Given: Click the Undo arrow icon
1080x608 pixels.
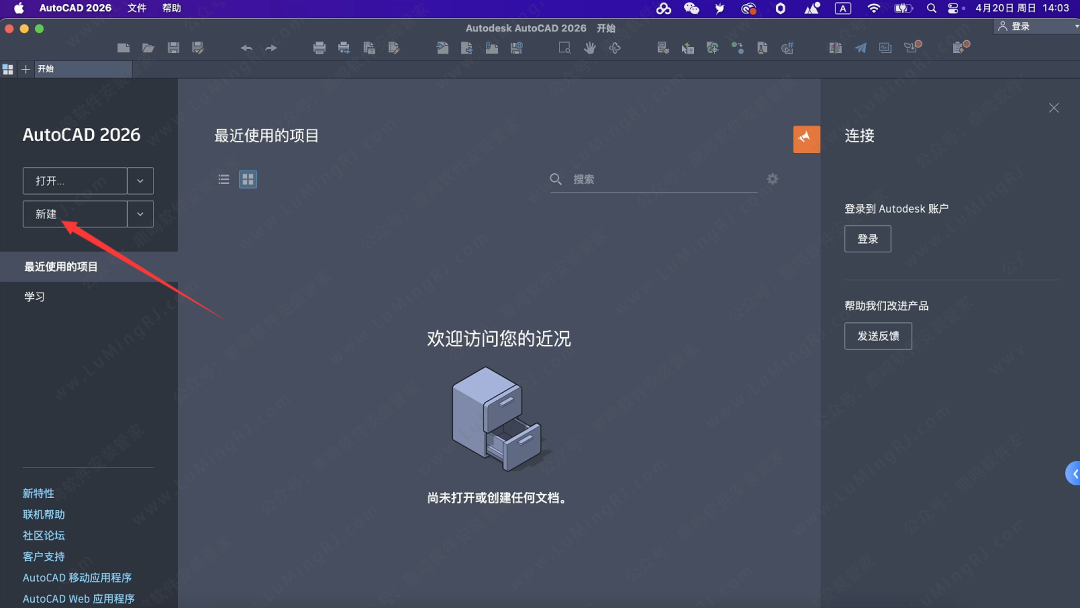Looking at the screenshot, I should click(246, 47).
